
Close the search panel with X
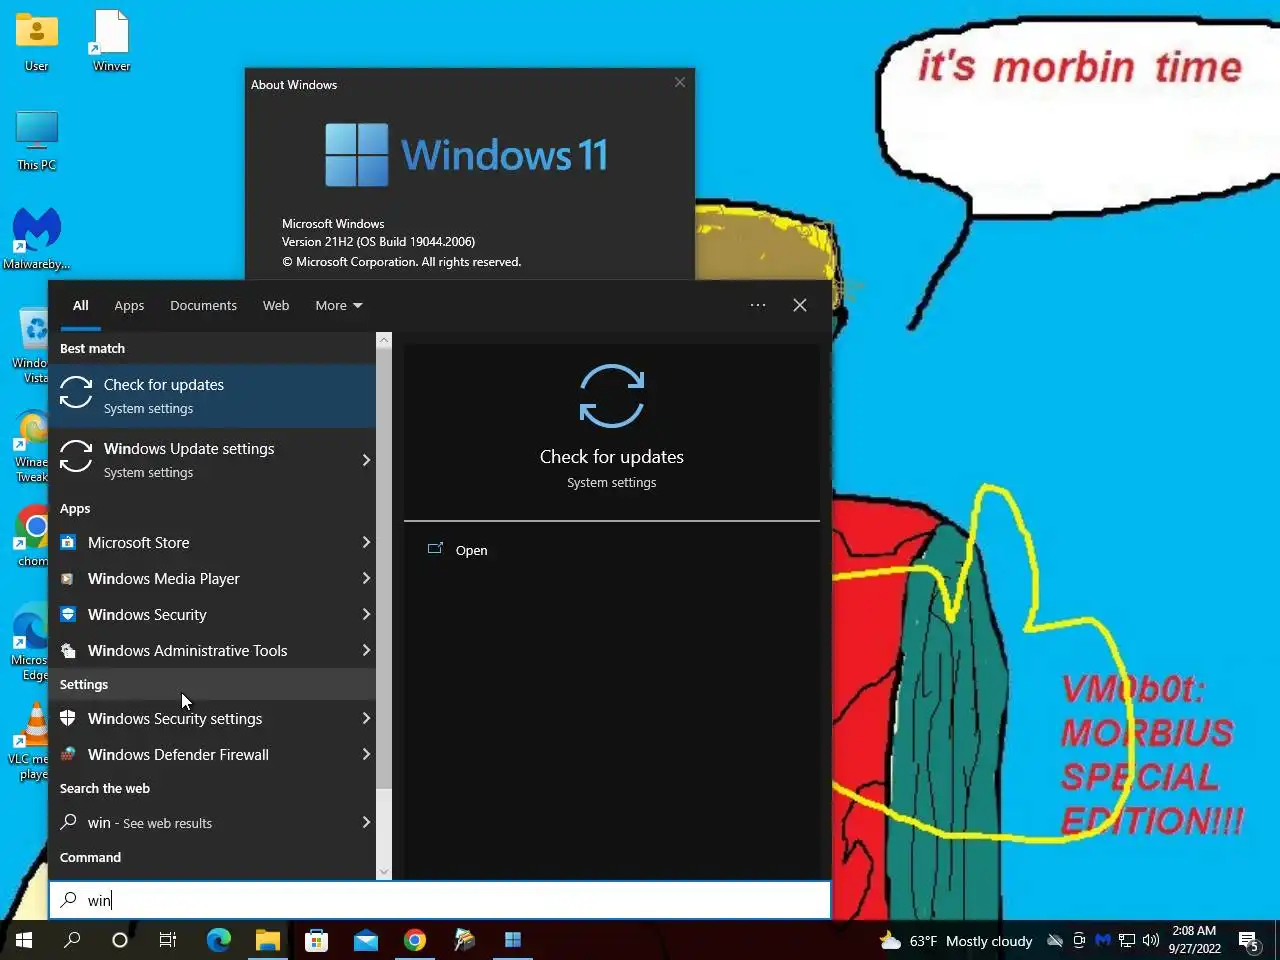point(800,305)
